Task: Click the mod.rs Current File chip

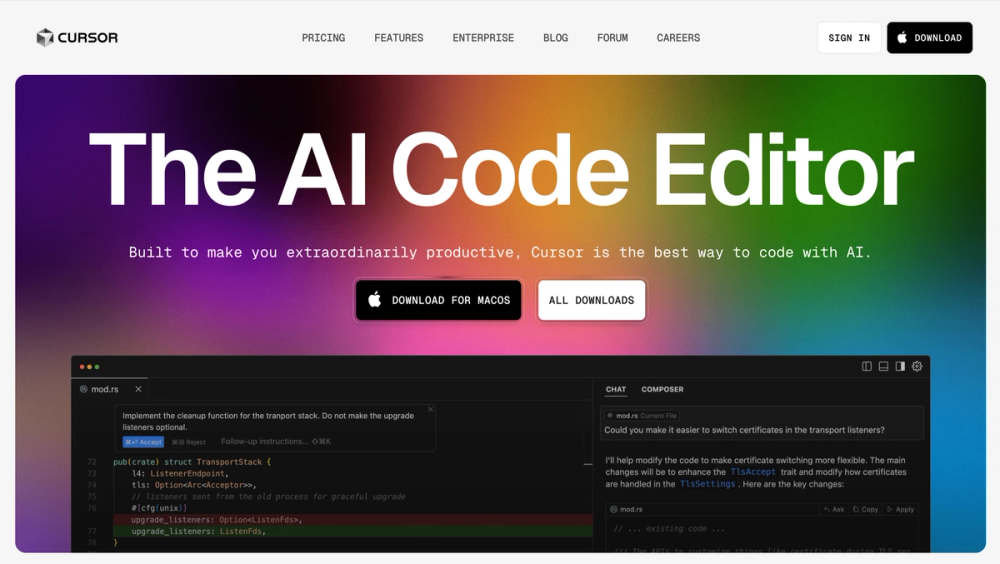Action: point(642,415)
